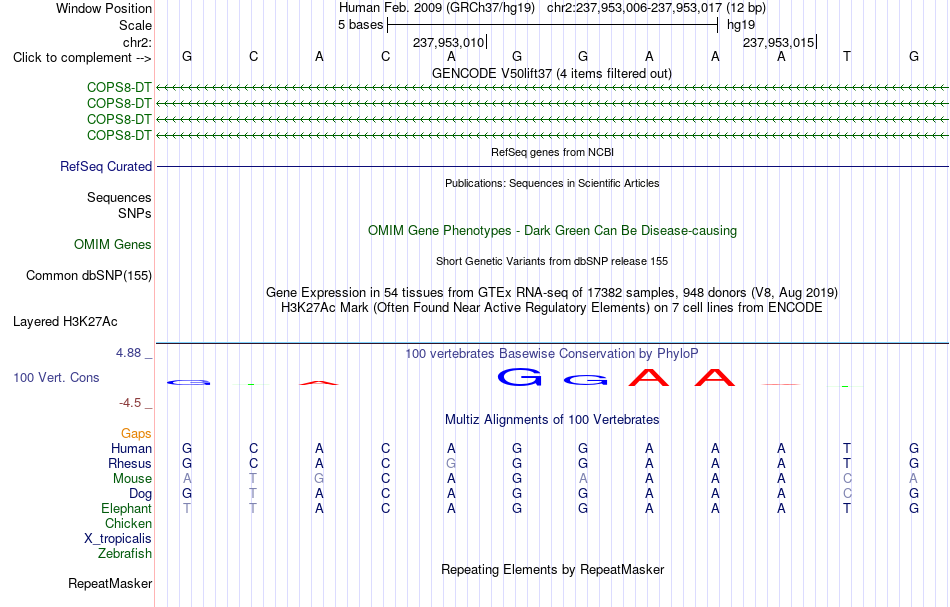Click the 100 Vert. Cons label
This screenshot has width=950, height=607.
(56, 378)
